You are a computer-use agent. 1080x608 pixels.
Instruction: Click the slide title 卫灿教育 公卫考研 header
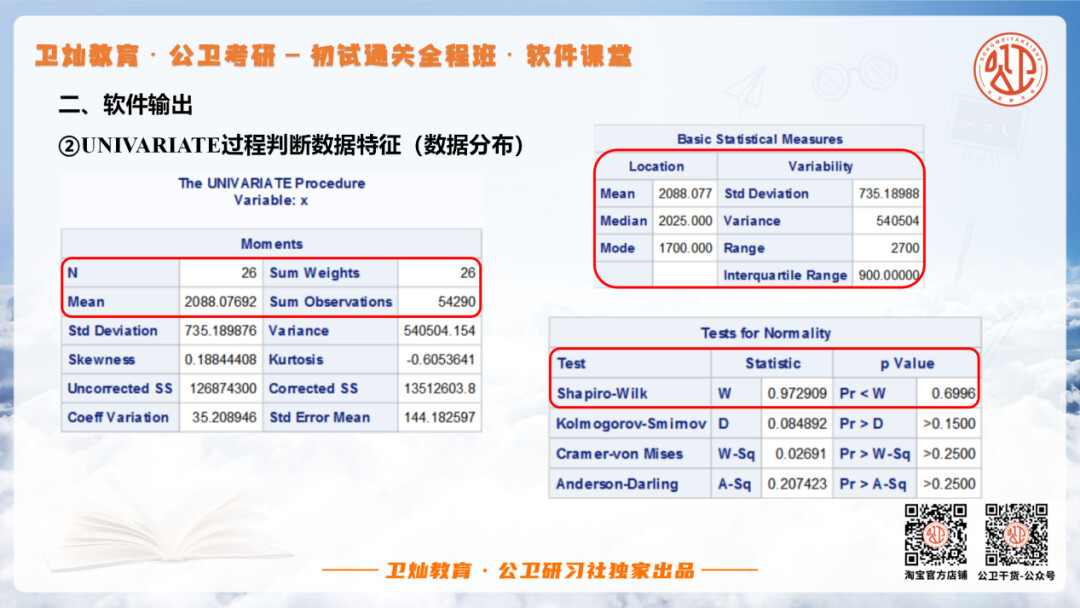coord(333,56)
